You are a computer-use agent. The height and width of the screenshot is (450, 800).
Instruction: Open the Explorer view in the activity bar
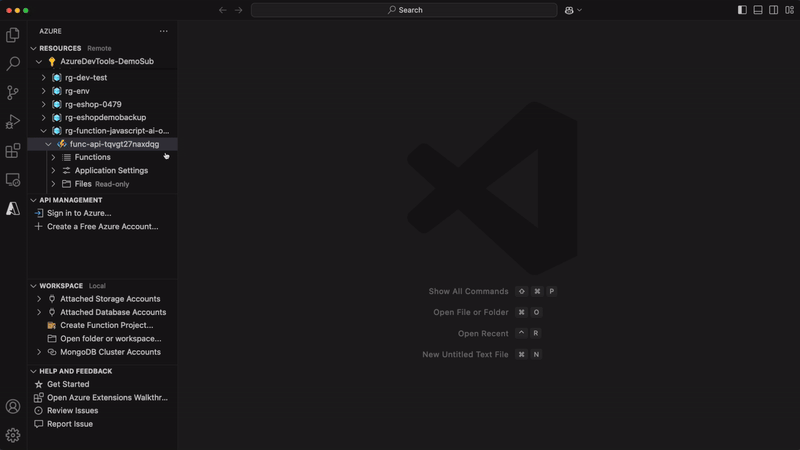tap(13, 35)
